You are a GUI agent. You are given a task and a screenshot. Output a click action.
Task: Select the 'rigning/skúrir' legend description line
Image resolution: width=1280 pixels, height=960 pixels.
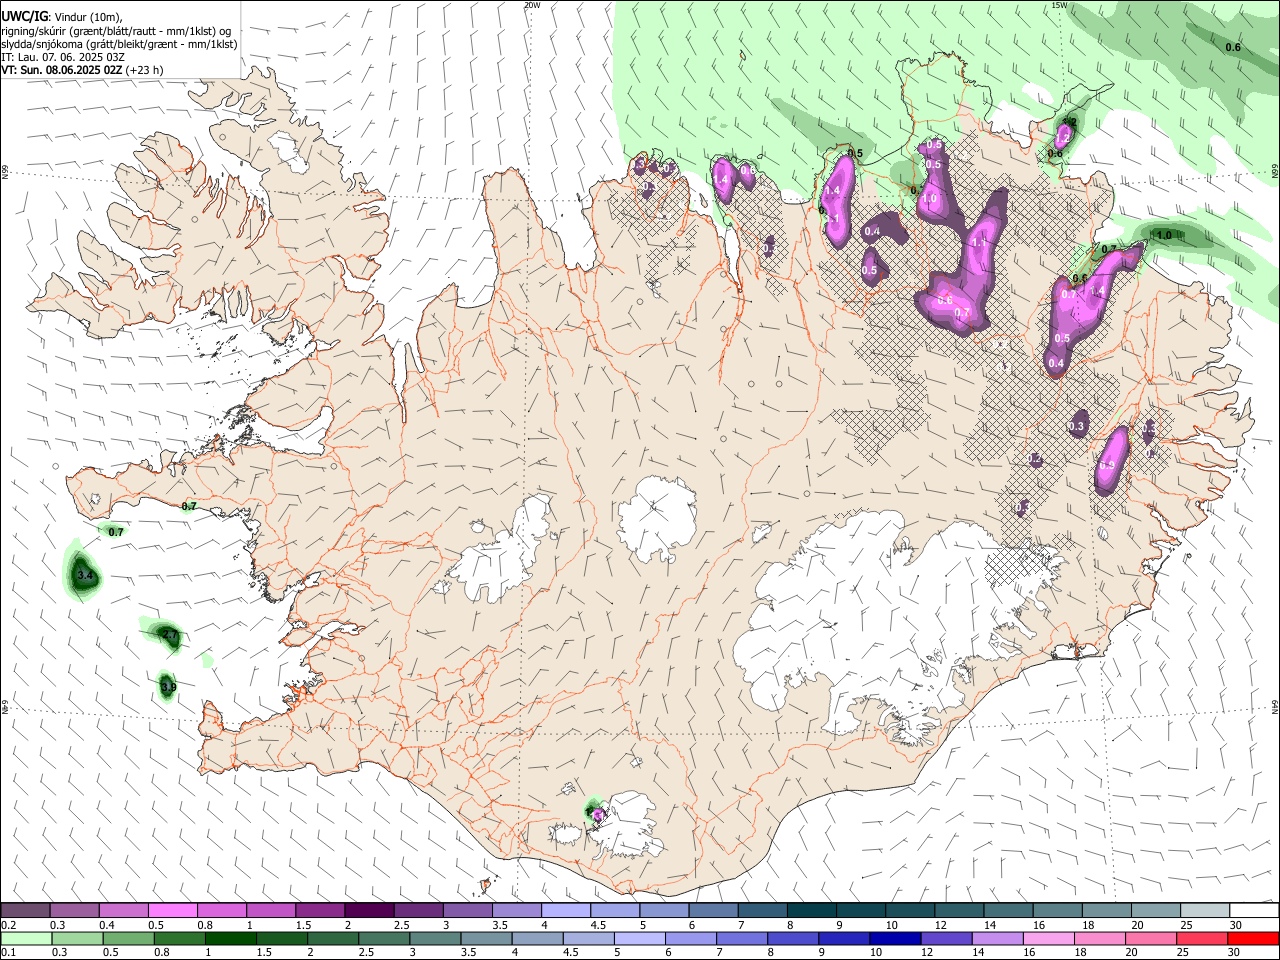(x=116, y=31)
